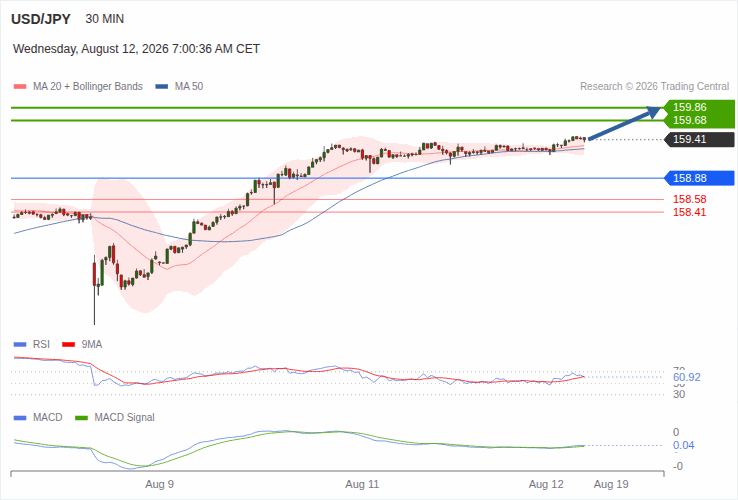
Task: Select the chart date and time text
Action: [136, 49]
